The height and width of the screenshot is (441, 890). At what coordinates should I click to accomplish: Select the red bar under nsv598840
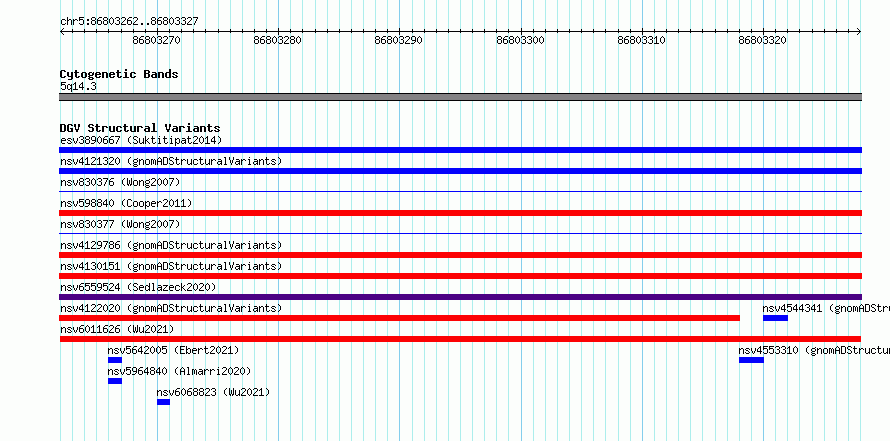pyautogui.click(x=460, y=213)
